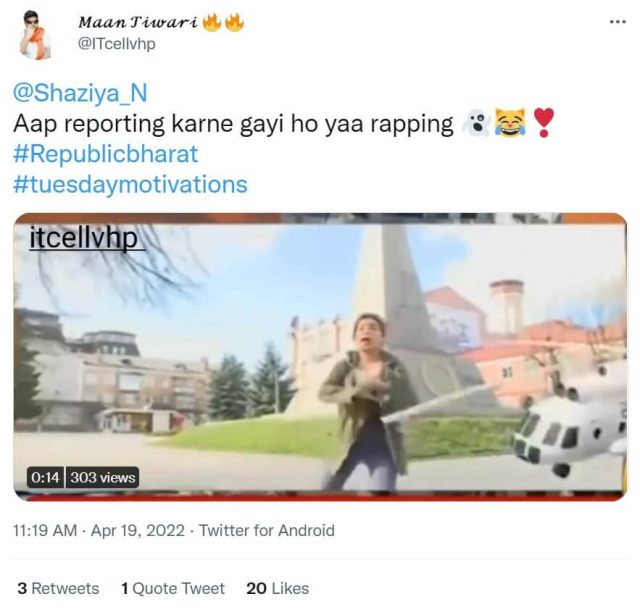Click the red heart exclamation emoji
This screenshot has height=615, width=640.
(x=544, y=122)
